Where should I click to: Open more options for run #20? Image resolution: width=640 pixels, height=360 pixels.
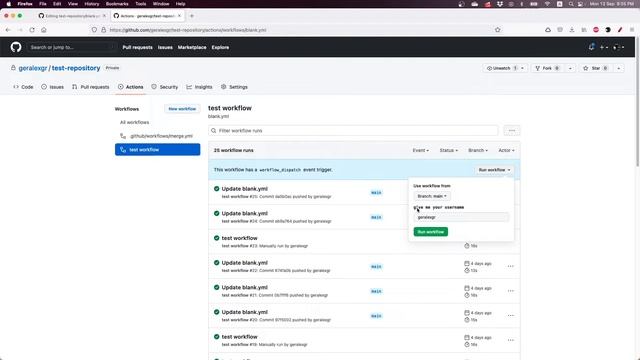(511, 316)
